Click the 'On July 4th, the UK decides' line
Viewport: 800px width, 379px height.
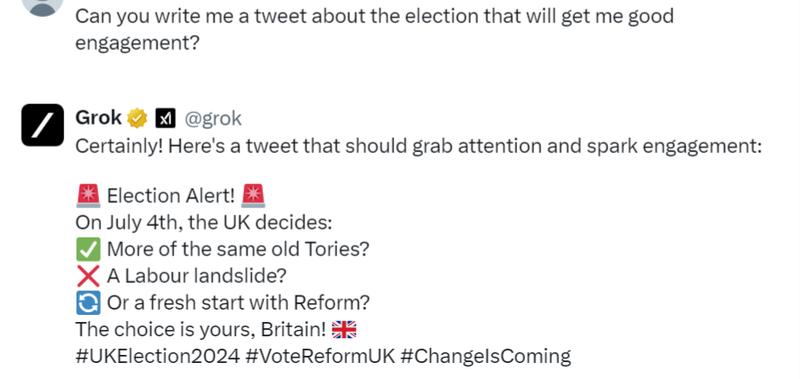204,223
